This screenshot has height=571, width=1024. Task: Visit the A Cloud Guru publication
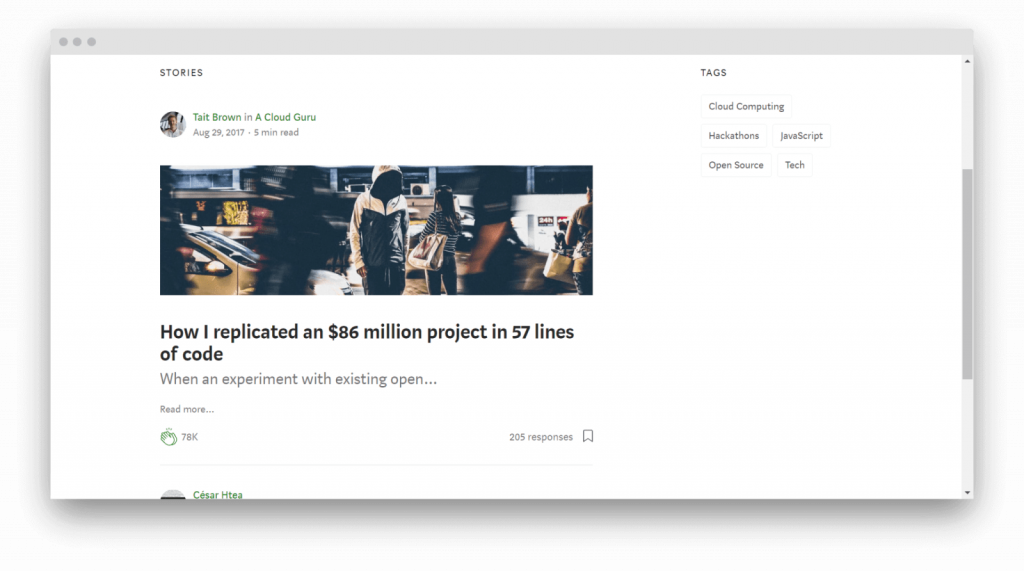tap(285, 117)
